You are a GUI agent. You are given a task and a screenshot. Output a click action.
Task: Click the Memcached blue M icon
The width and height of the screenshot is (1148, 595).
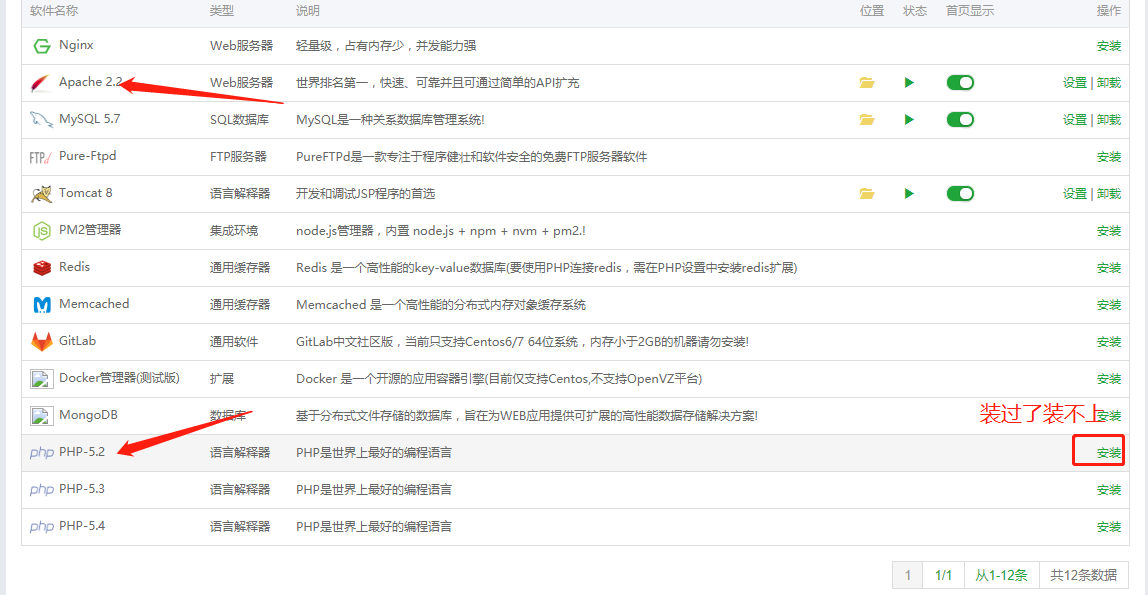point(42,304)
